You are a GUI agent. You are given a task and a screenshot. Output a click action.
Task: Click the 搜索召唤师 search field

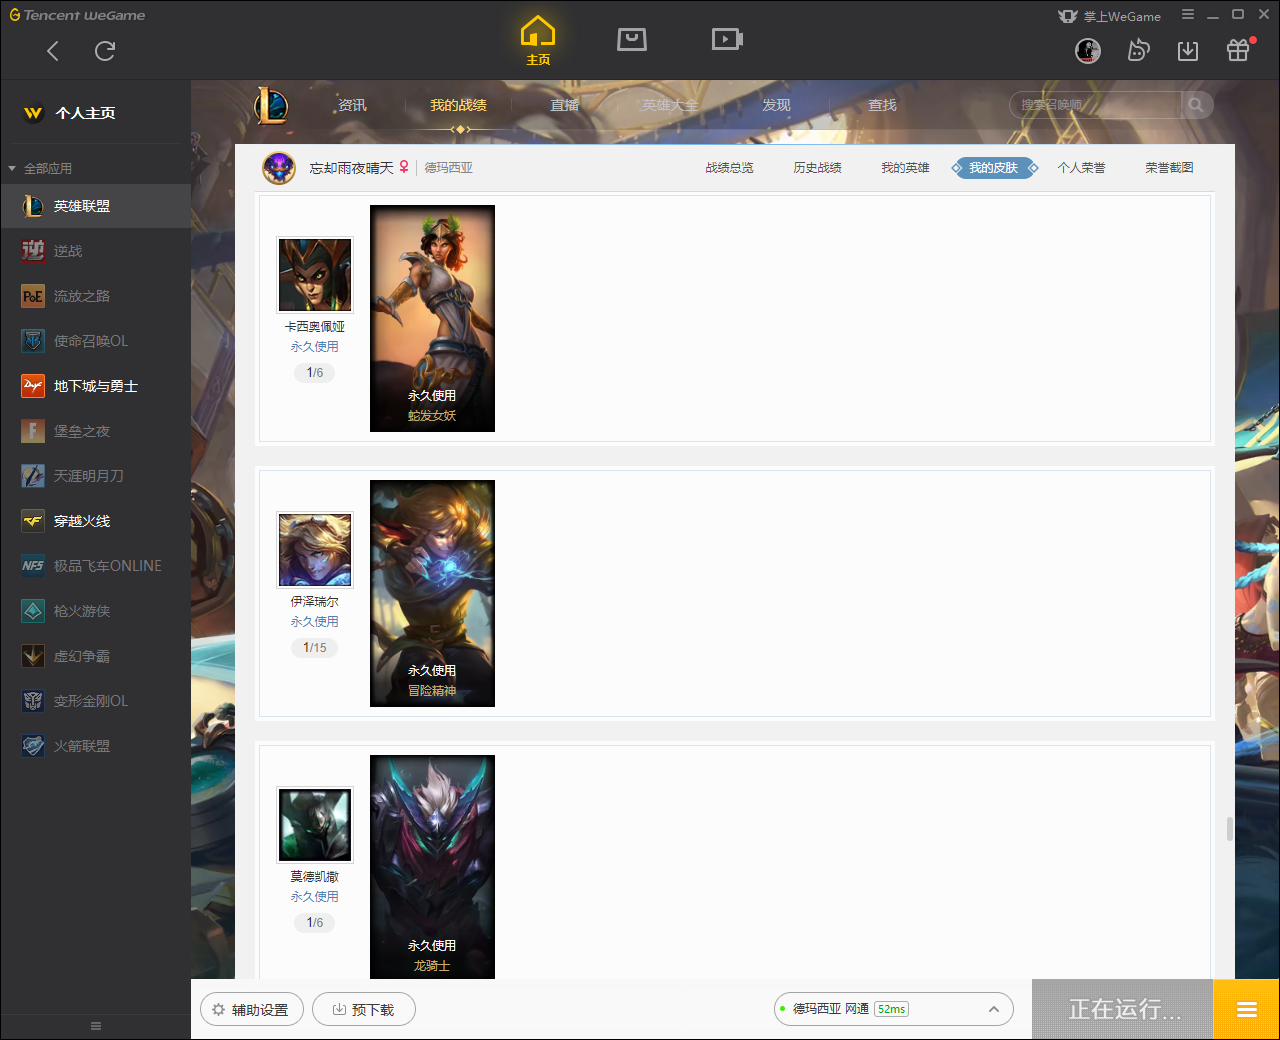pyautogui.click(x=1096, y=105)
